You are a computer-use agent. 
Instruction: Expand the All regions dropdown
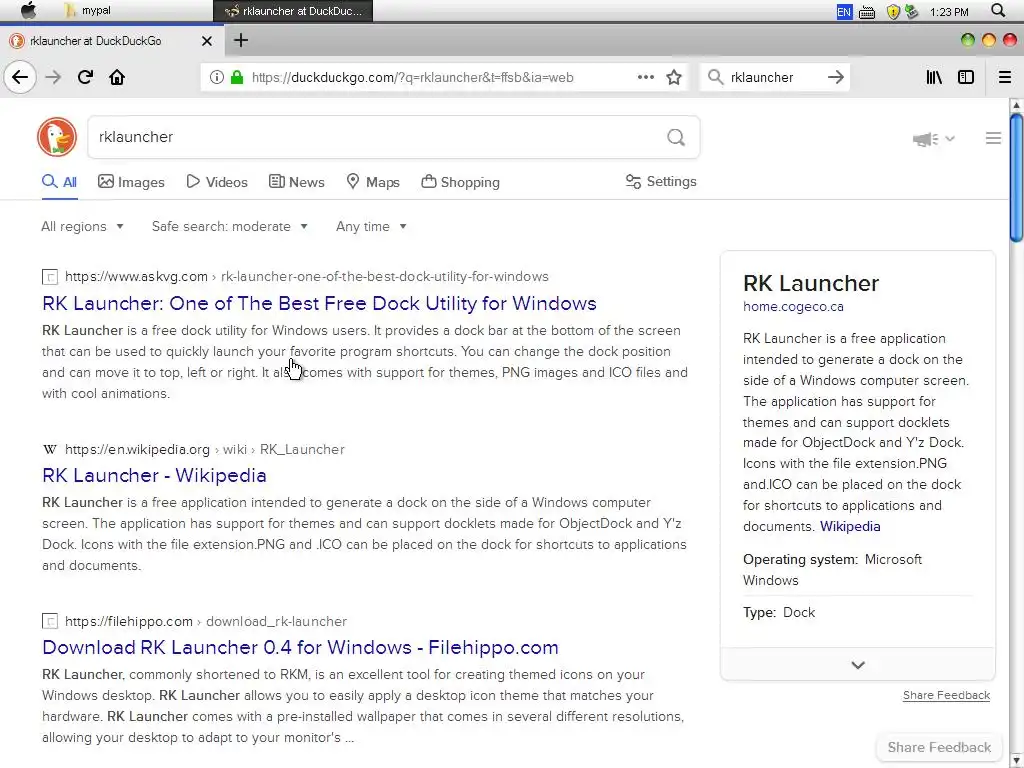tap(82, 227)
